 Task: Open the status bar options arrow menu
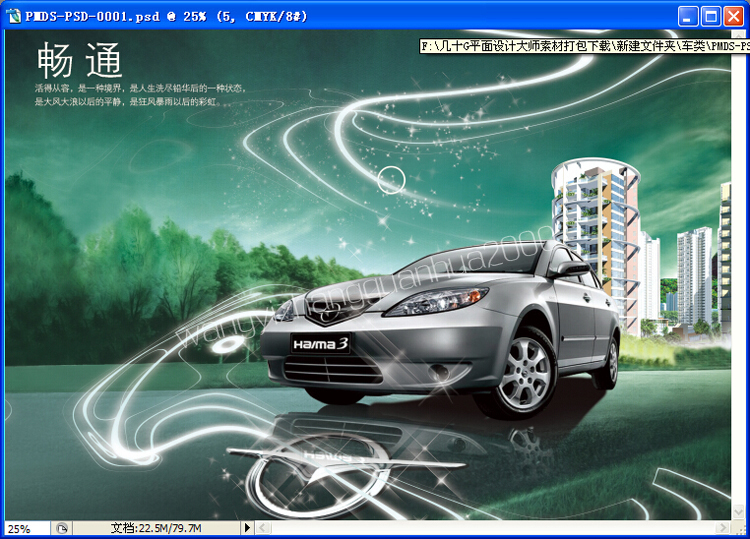point(247,528)
